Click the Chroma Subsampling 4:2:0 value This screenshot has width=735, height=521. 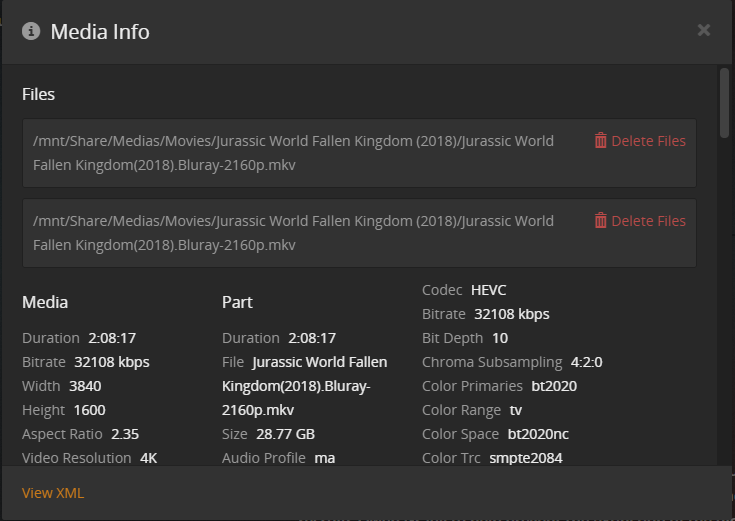[x=586, y=362]
